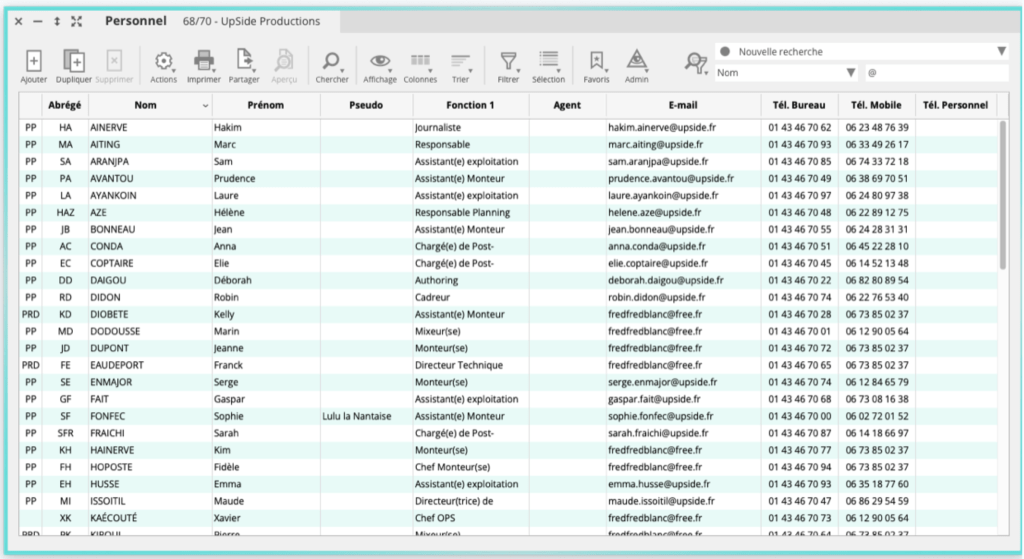Click the Ajouter icon to add a record
Viewport: 1024px width, 559px height.
tap(33, 62)
